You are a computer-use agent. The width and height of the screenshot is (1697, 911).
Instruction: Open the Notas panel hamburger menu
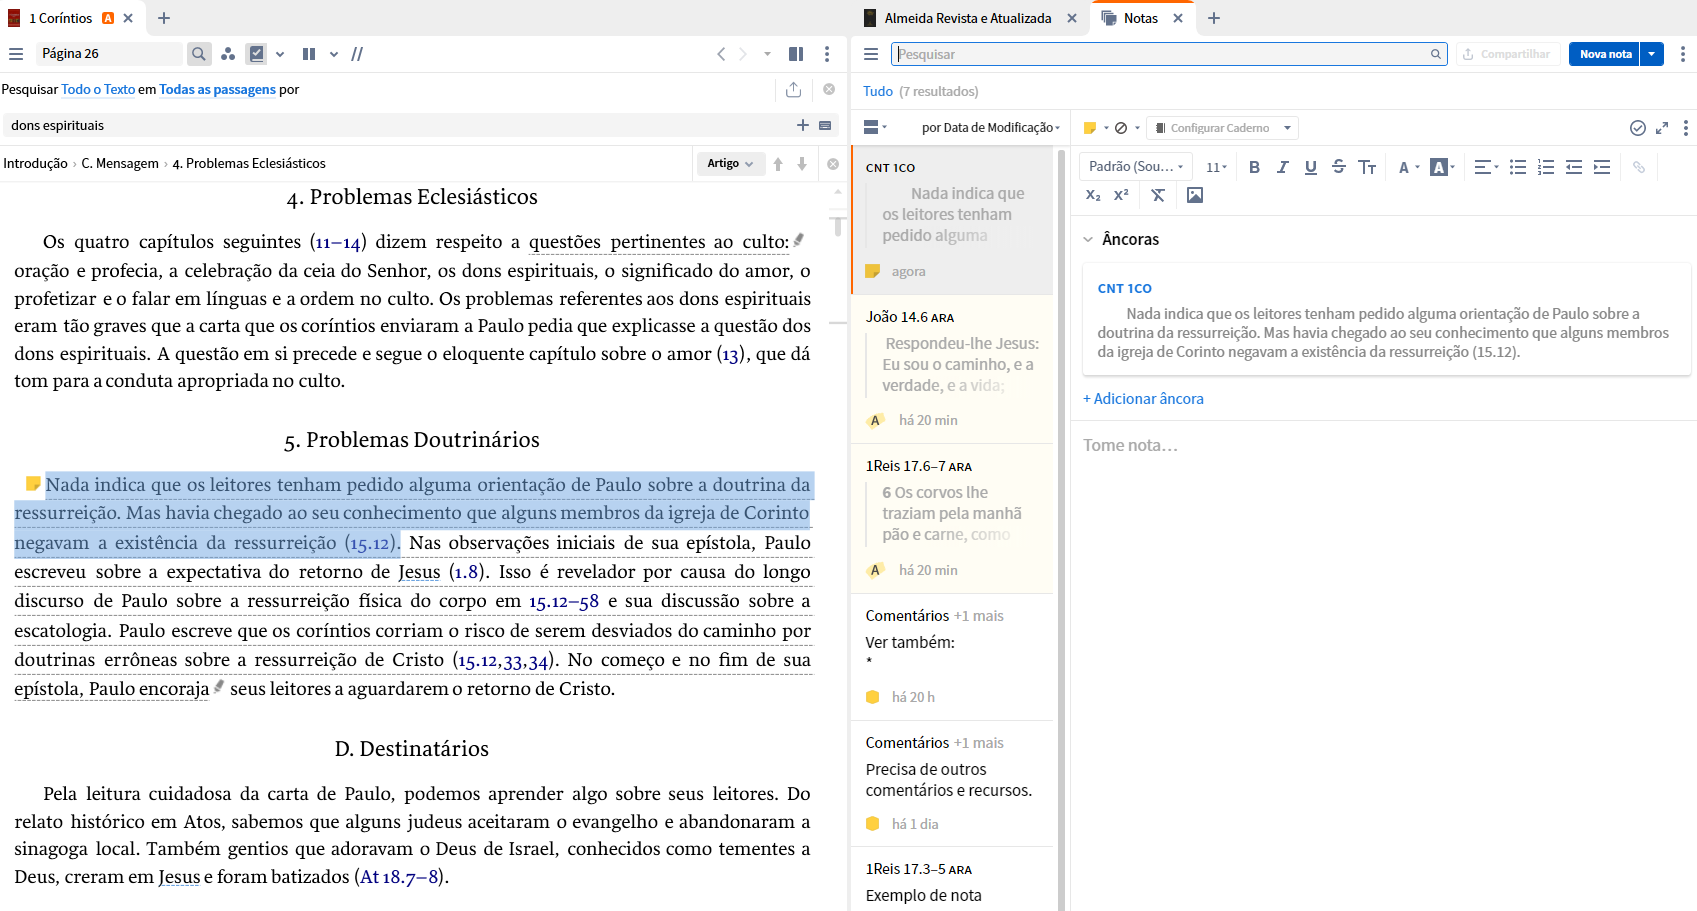click(871, 54)
